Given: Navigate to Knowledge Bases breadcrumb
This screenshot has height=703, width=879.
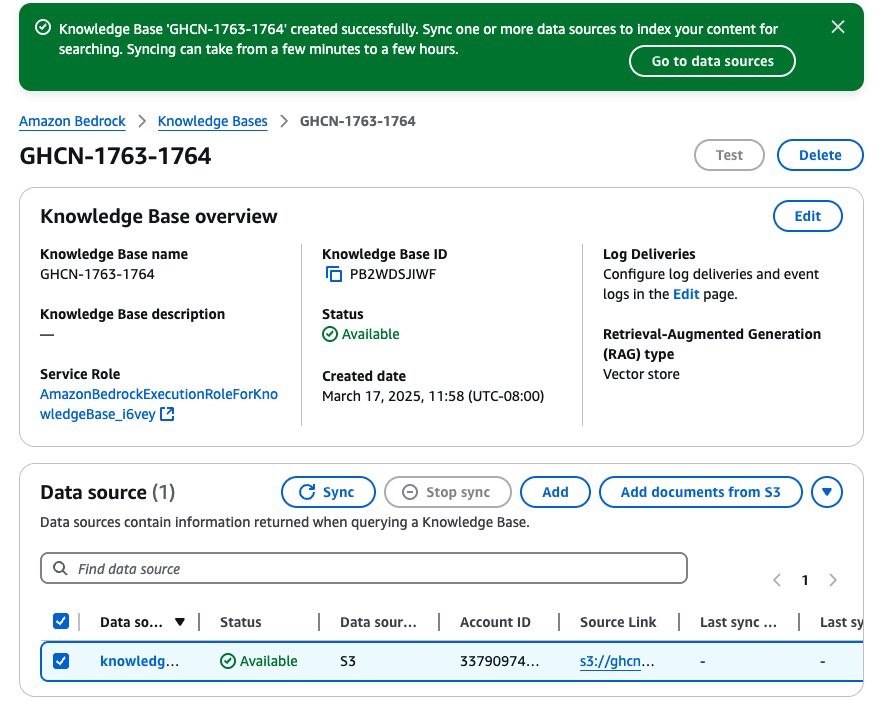Looking at the screenshot, I should pos(212,121).
